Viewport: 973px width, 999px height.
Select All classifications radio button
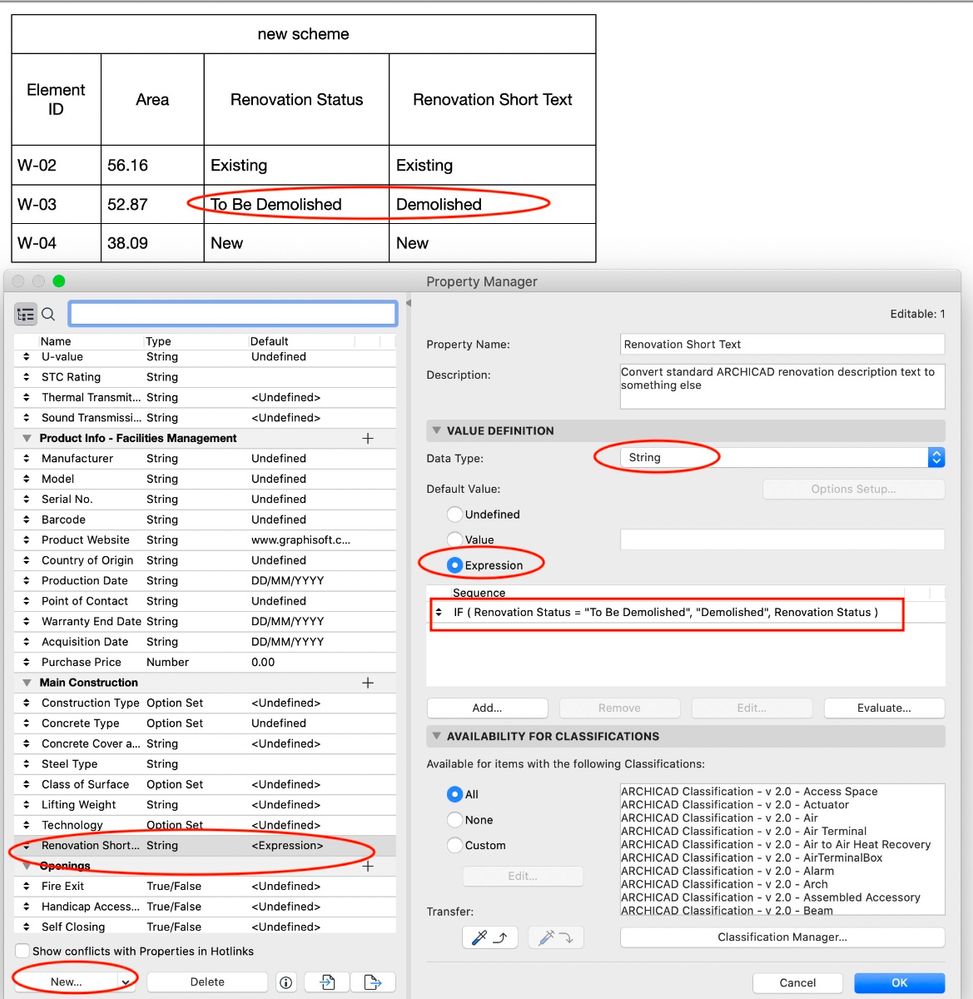pyautogui.click(x=454, y=794)
